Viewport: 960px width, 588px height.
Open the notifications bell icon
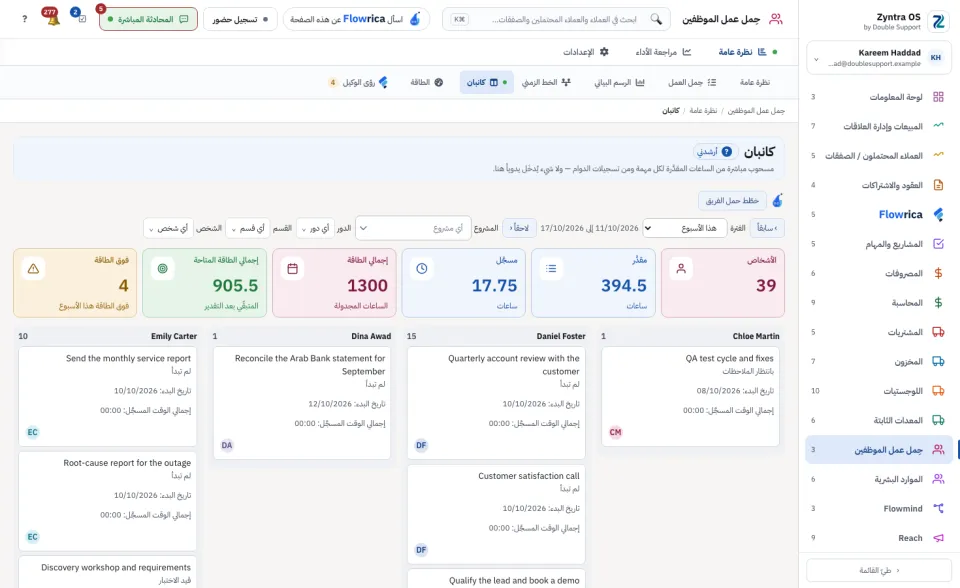pyautogui.click(x=52, y=18)
